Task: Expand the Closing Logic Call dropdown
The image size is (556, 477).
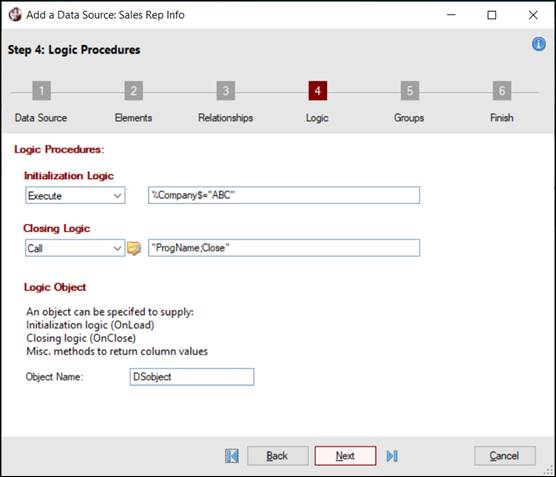Action: tap(75, 248)
